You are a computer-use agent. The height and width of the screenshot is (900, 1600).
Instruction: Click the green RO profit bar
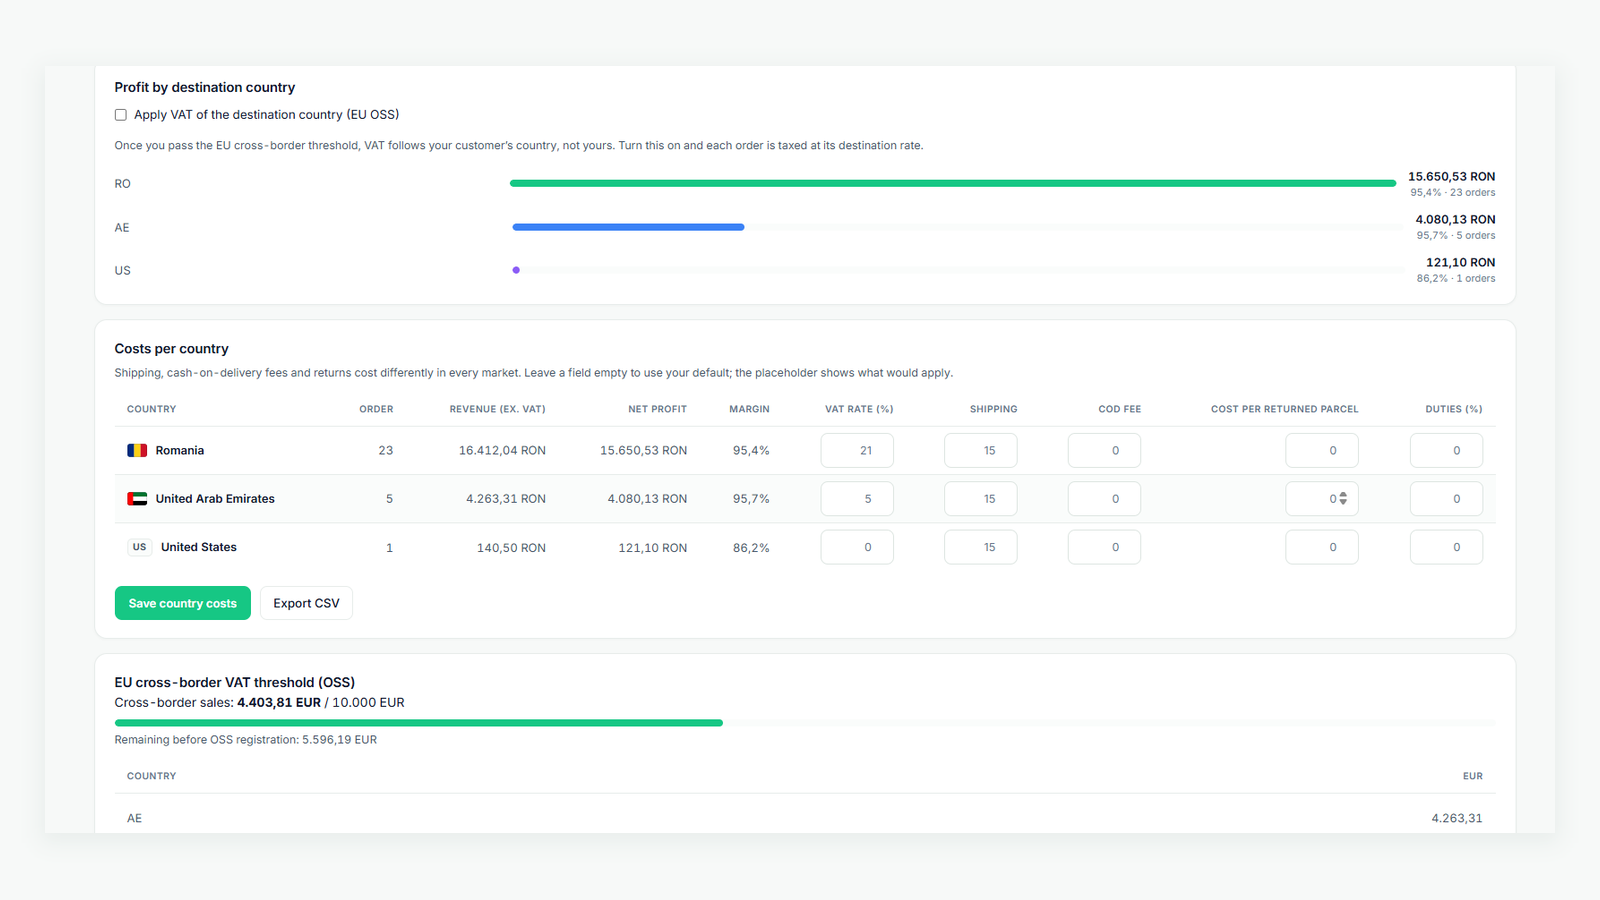(x=953, y=183)
